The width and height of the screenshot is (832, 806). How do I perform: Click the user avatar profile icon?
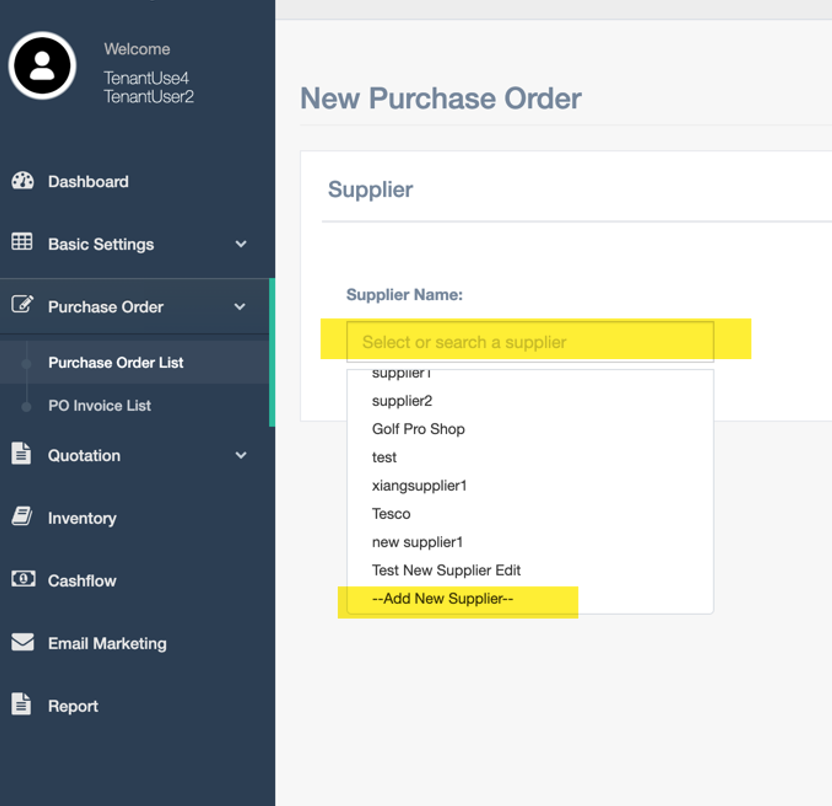pos(42,66)
